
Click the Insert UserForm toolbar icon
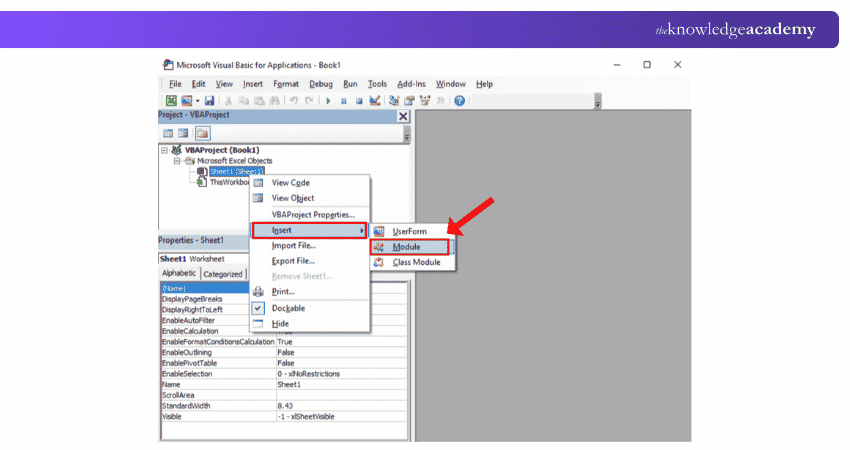click(186, 100)
